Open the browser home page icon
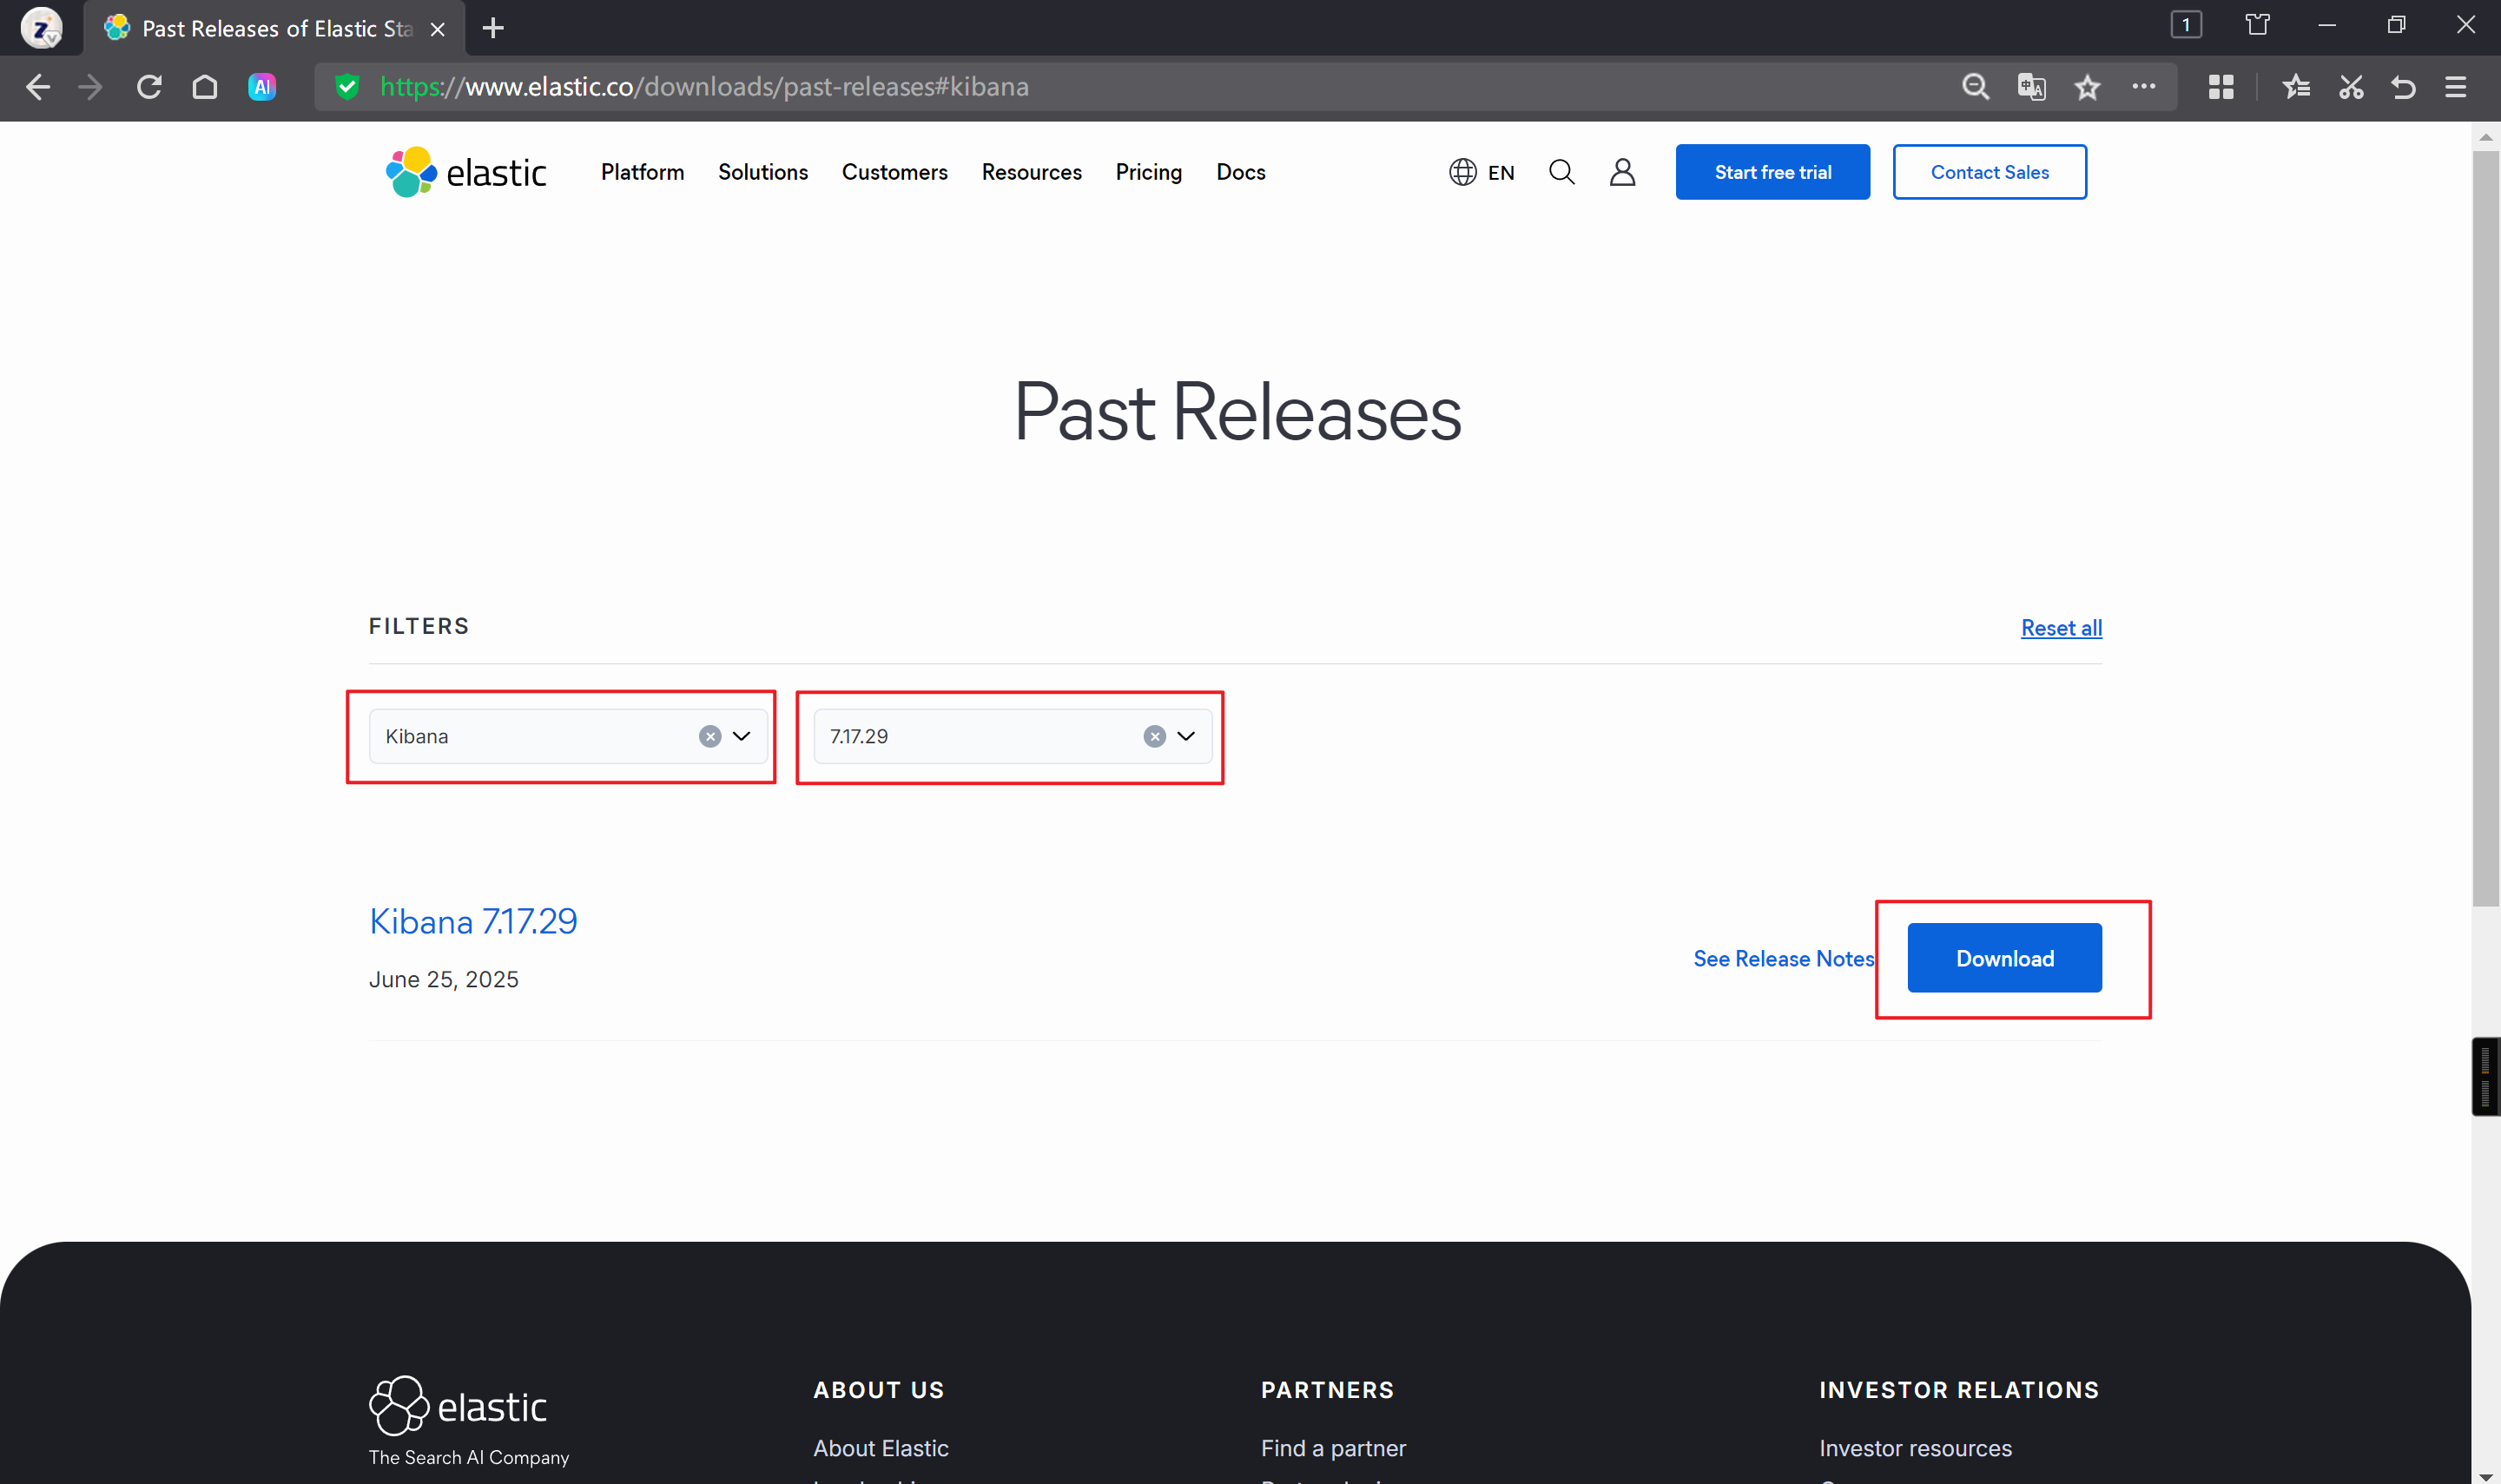This screenshot has height=1484, width=2501. point(205,87)
